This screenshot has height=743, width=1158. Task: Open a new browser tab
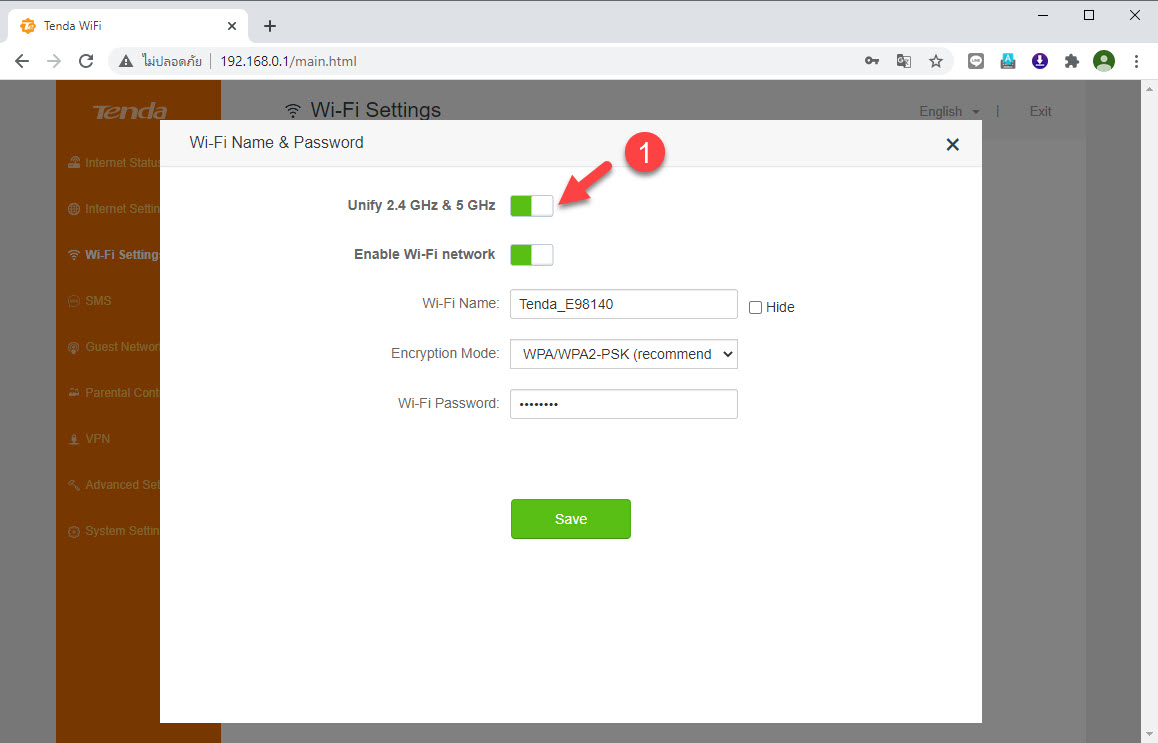point(270,27)
